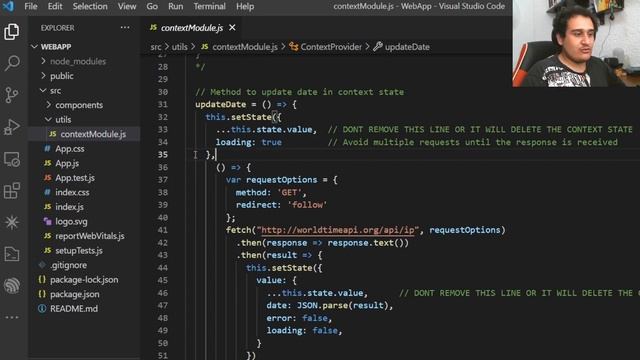The width and height of the screenshot is (640, 360).
Task: Open the Search view in activity bar
Action: click(11, 63)
